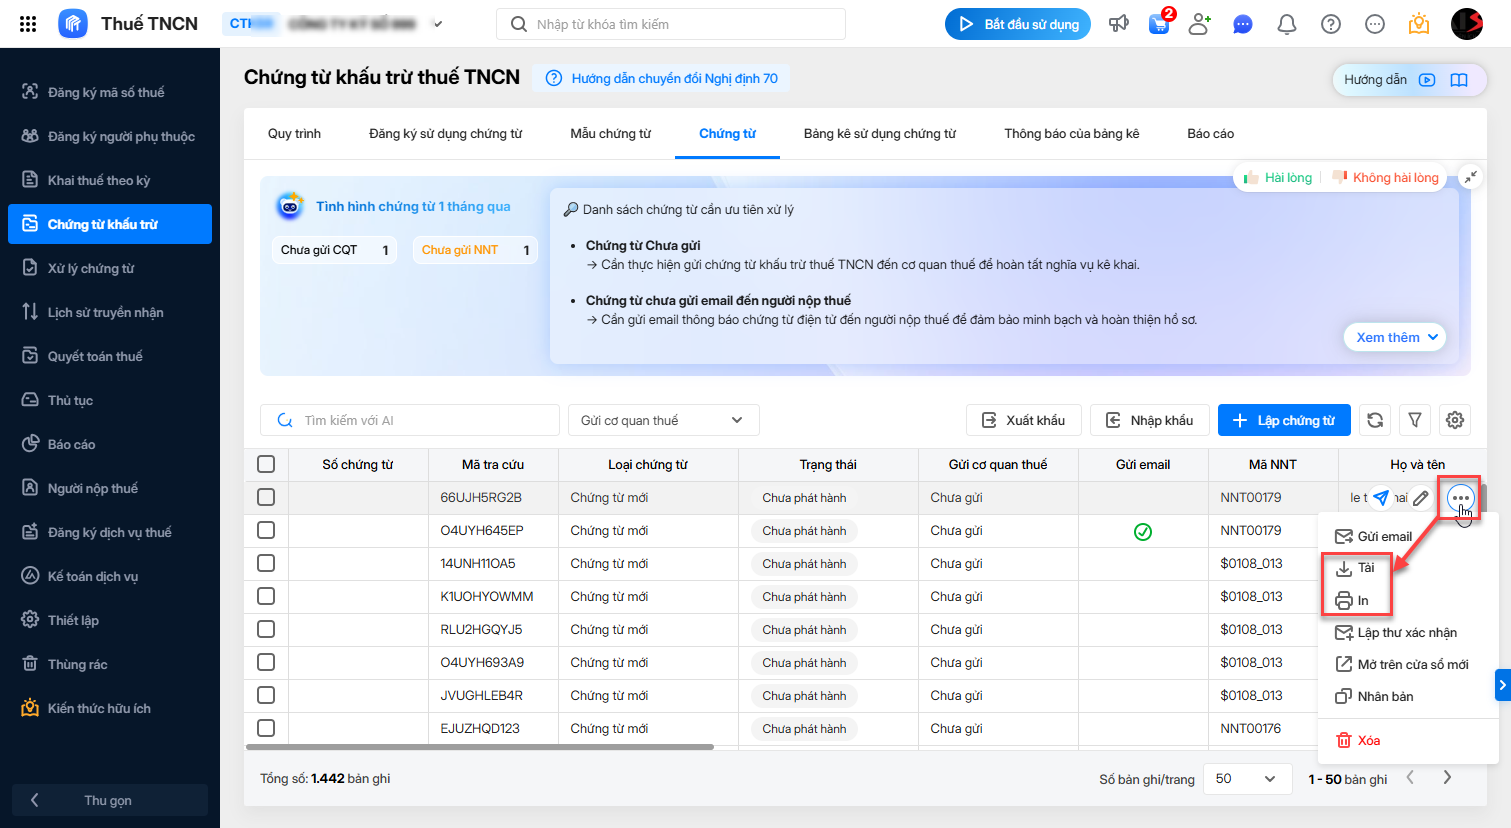Select checkbox for row O4UYH645EP
The height and width of the screenshot is (828, 1511).
click(x=266, y=530)
